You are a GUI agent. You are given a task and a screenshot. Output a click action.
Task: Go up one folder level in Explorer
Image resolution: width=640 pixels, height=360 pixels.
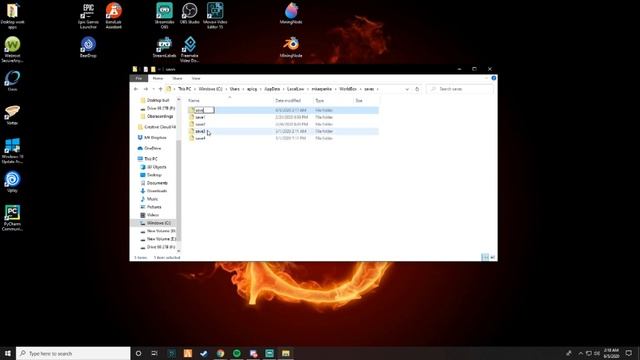click(160, 89)
